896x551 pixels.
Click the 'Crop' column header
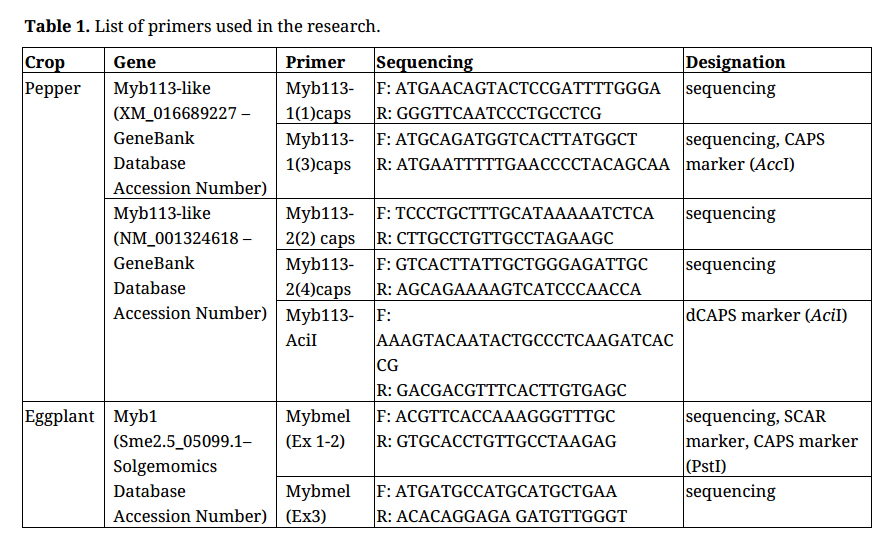point(45,62)
